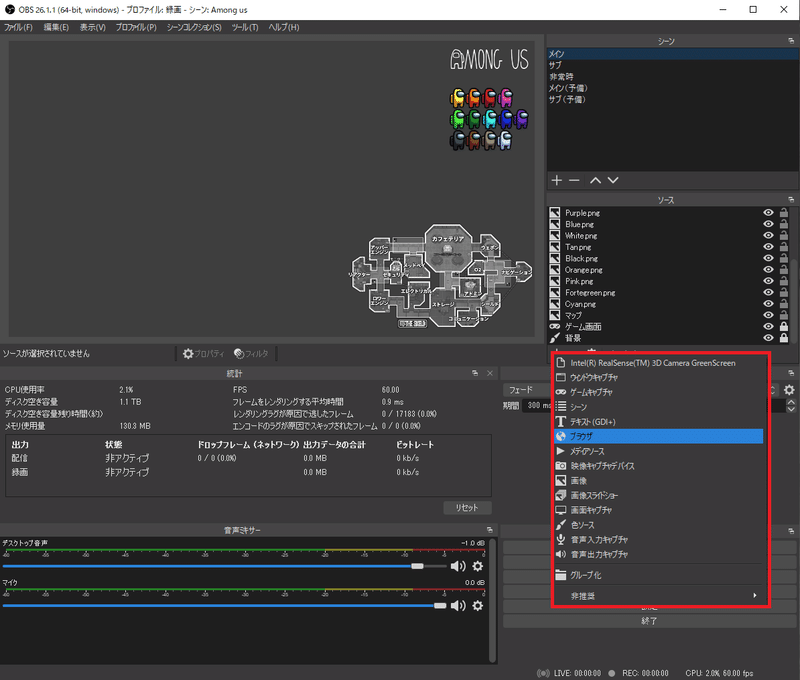Viewport: 800px width, 680px height.
Task: Click the リセット button in statistics
Action: 467,508
